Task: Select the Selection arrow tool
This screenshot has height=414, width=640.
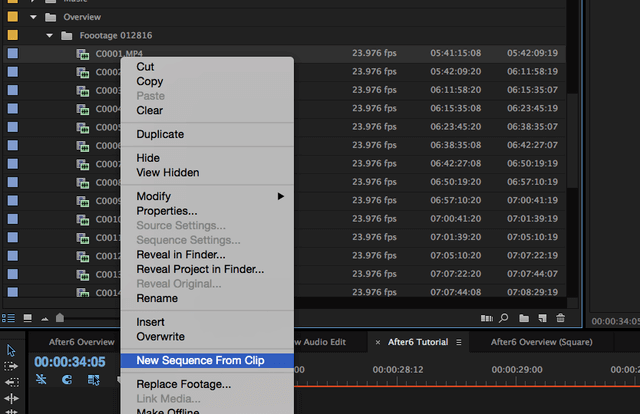Action: 11,350
